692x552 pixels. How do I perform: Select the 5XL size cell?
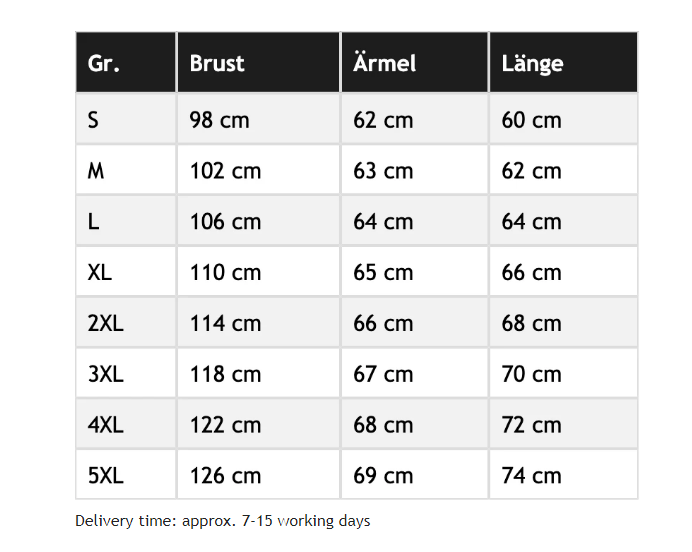pos(105,476)
